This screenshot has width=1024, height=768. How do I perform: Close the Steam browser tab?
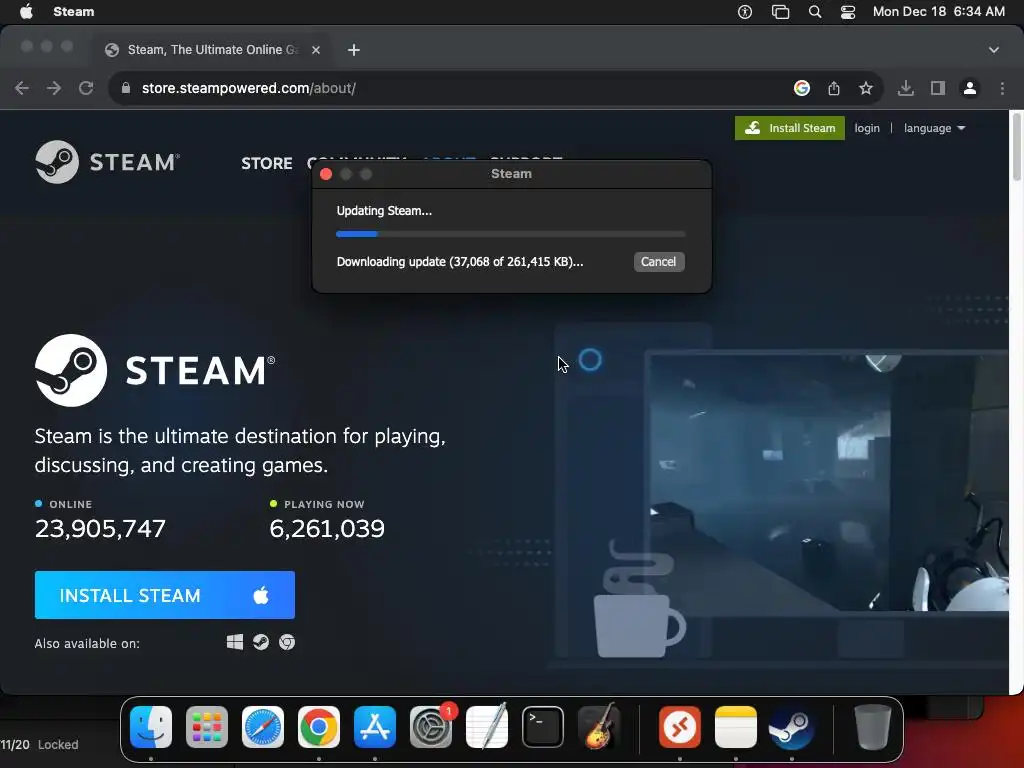pyautogui.click(x=316, y=50)
